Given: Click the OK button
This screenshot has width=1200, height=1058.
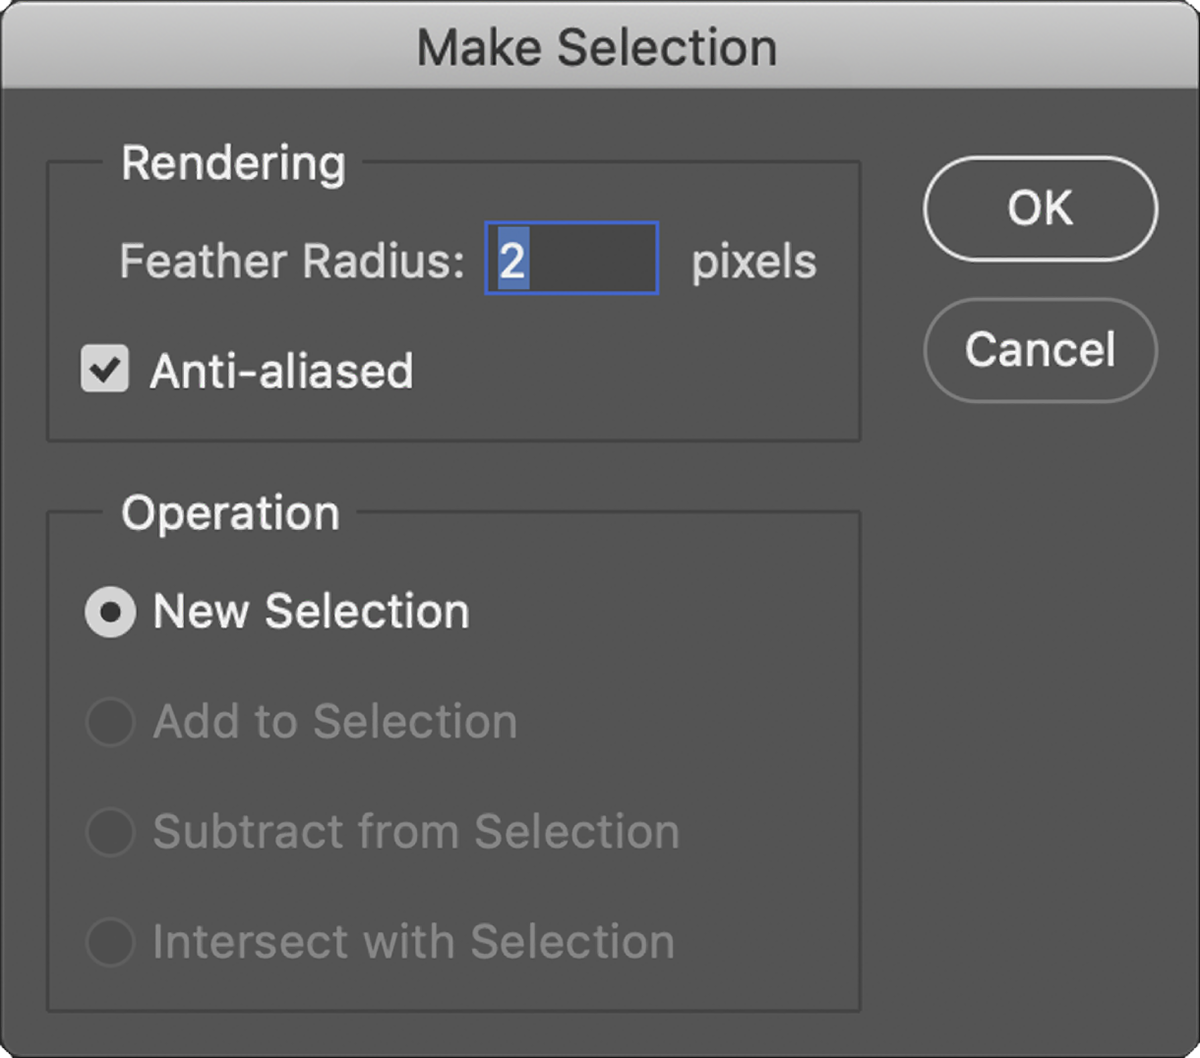Looking at the screenshot, I should coord(1040,209).
